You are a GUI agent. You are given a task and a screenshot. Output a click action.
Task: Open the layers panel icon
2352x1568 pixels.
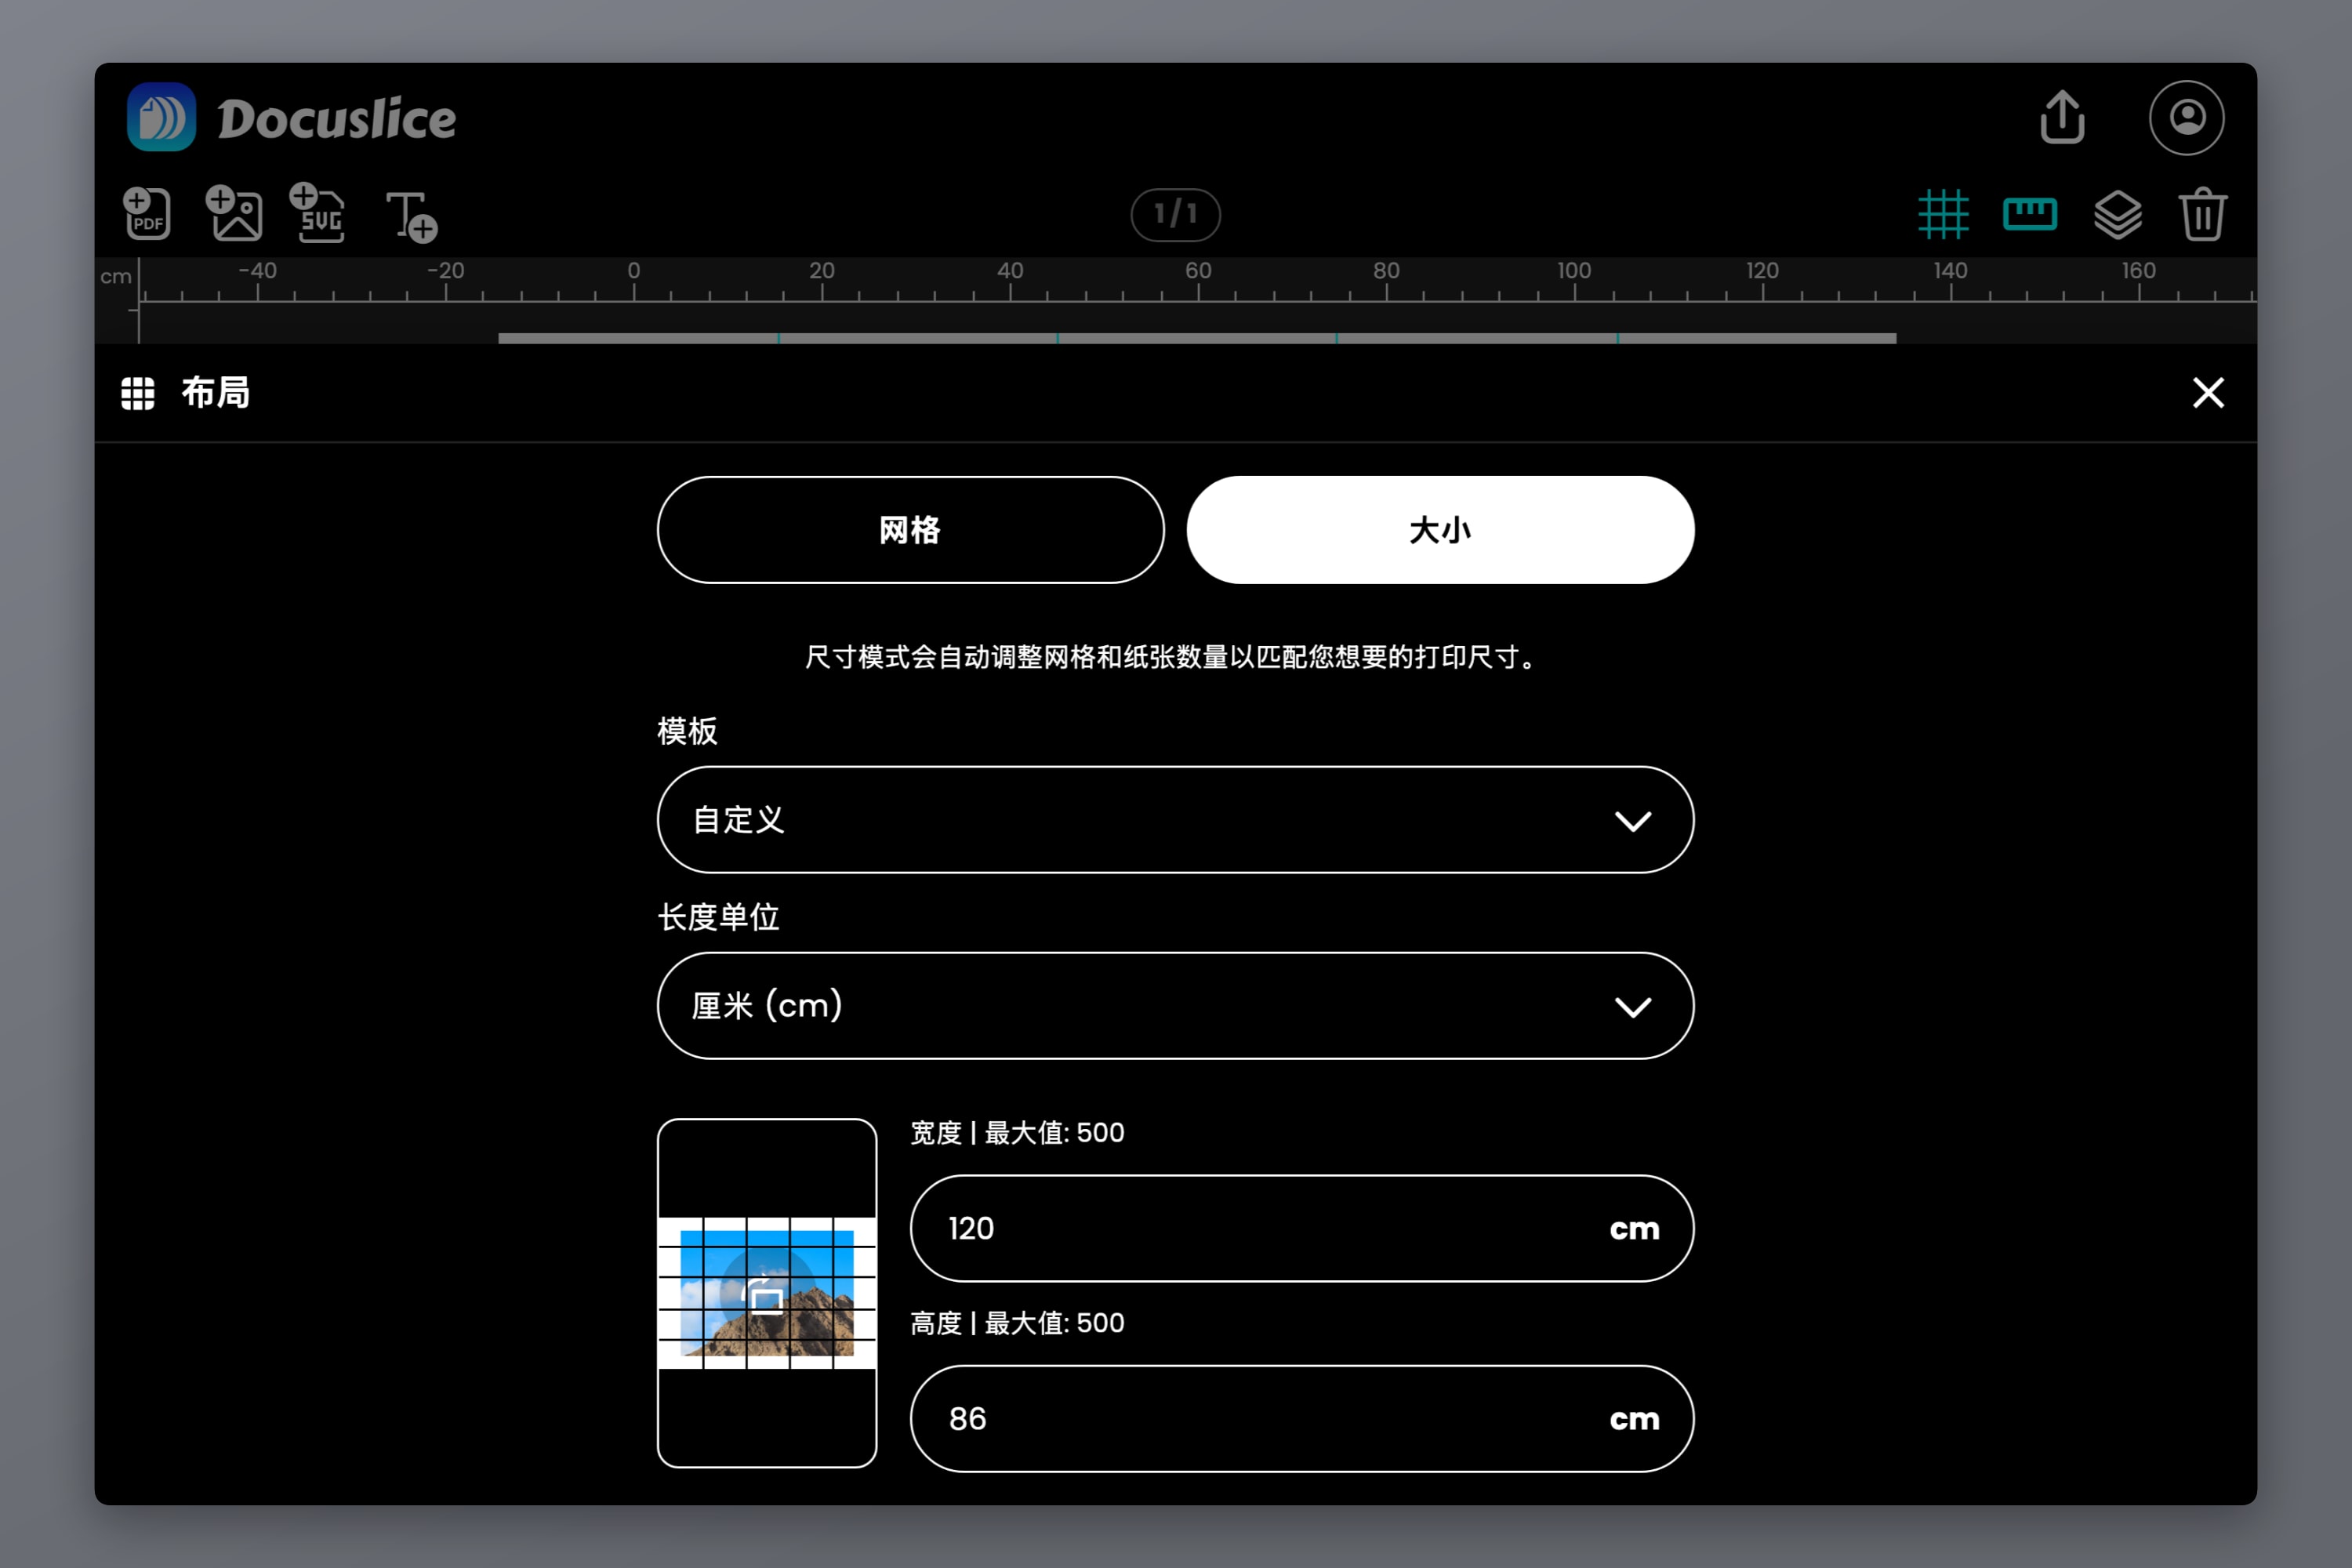click(2117, 214)
